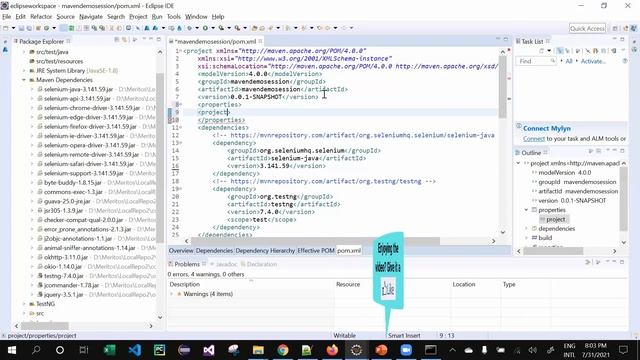
Task: Collapse All in Package Explorer toolbar
Action: coord(117,40)
